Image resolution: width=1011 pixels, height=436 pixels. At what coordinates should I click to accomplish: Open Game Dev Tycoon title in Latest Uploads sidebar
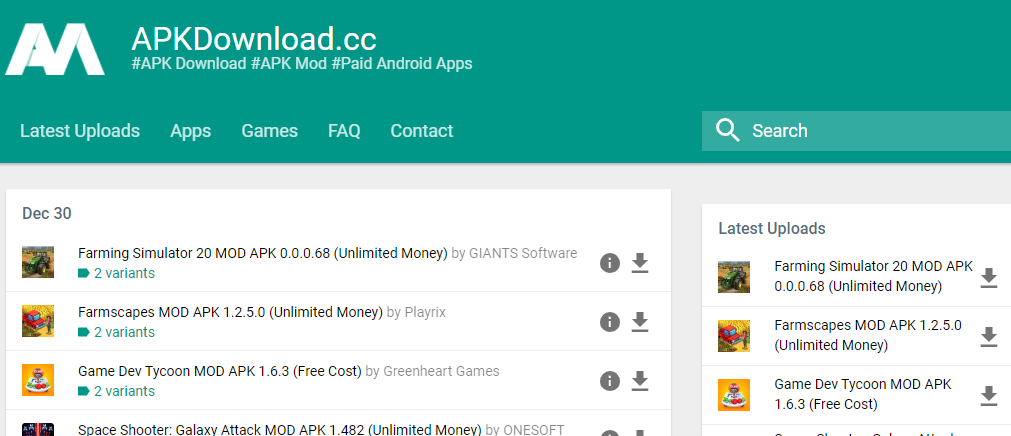tap(863, 394)
